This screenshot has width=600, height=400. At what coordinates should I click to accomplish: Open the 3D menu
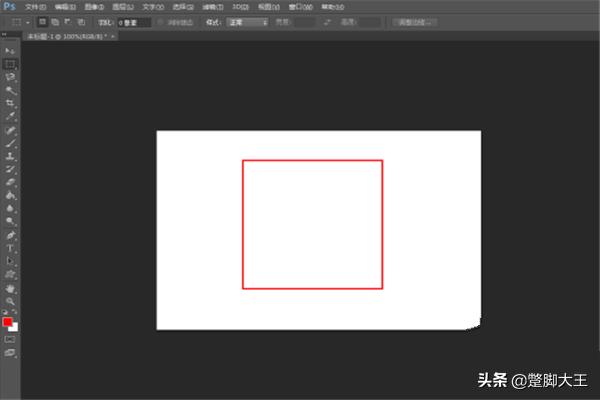[x=241, y=7]
